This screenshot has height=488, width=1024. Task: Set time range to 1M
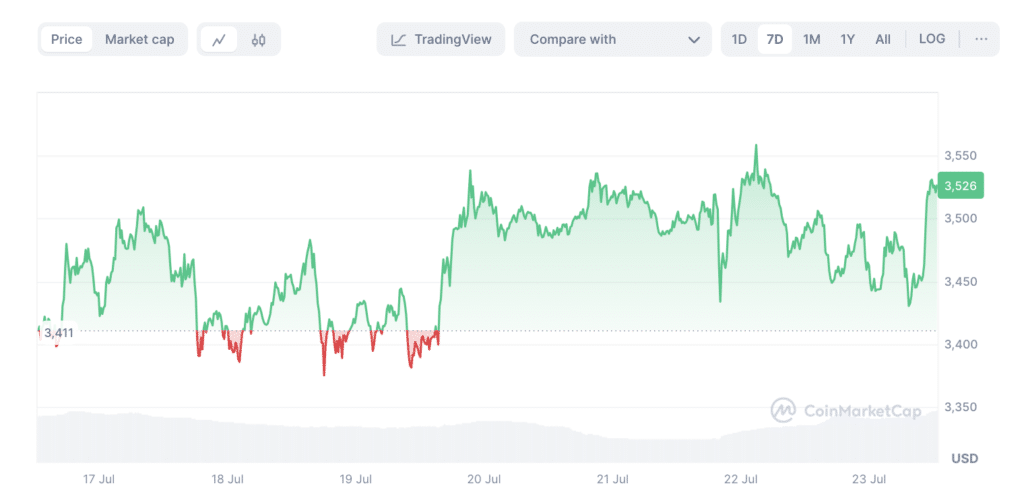click(812, 40)
